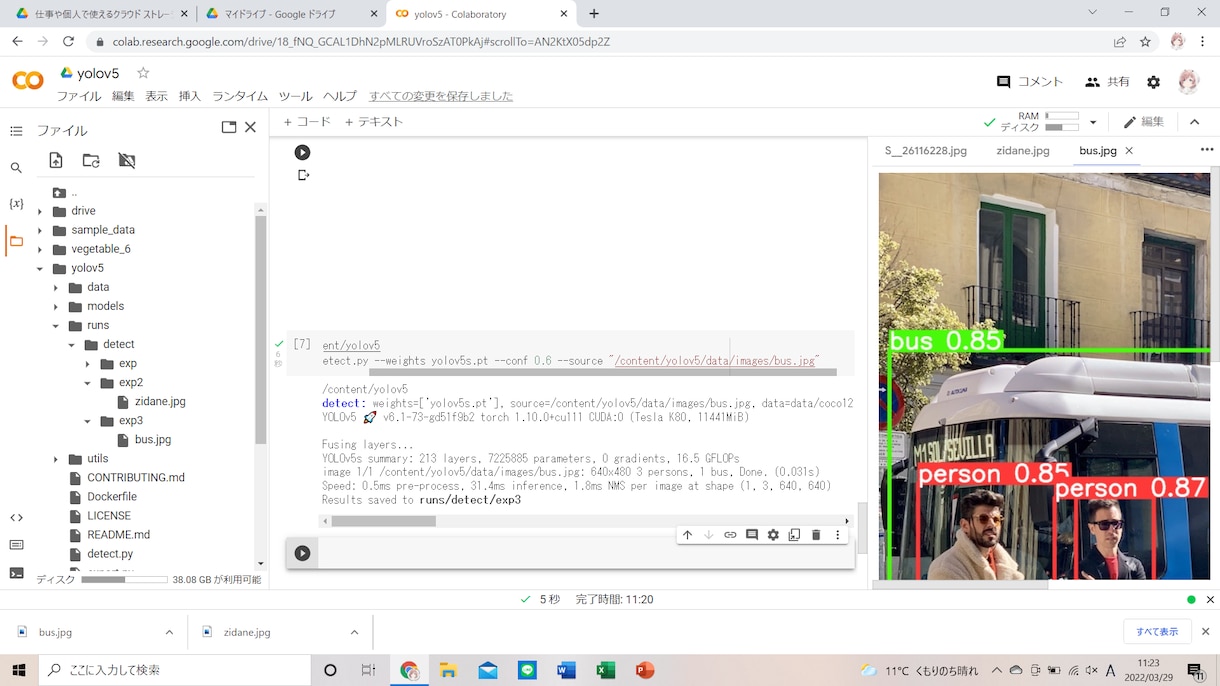Add a code cell with + コード
Image resolution: width=1220 pixels, height=686 pixels.
(307, 122)
